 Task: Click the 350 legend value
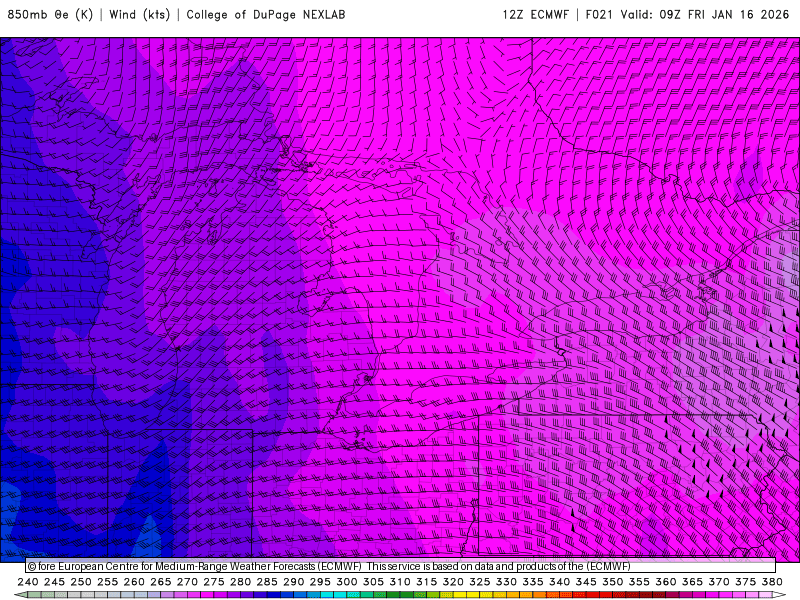point(612,582)
